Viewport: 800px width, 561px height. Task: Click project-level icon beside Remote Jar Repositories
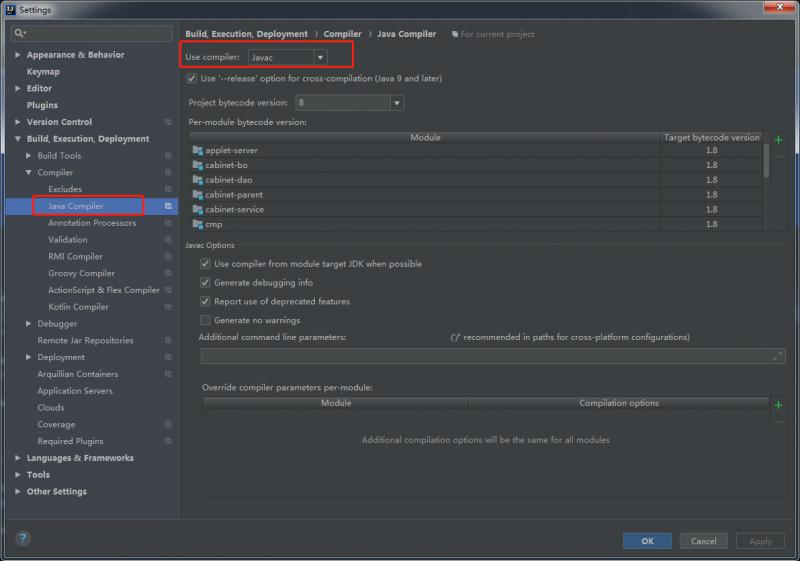(168, 340)
